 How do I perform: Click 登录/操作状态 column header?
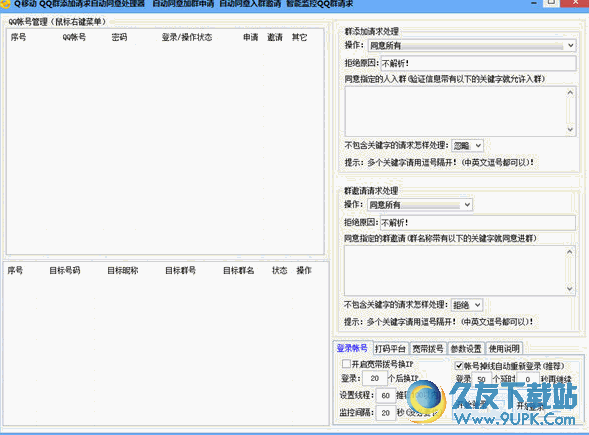pos(187,37)
